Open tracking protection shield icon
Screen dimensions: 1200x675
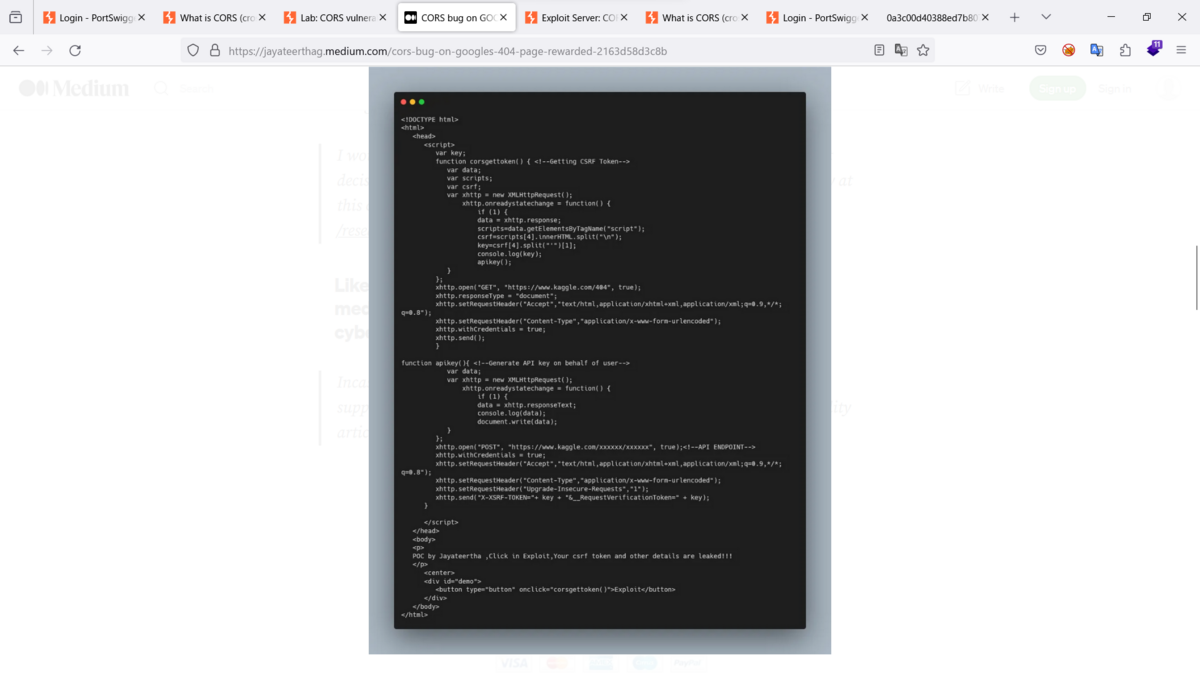pyautogui.click(x=193, y=50)
